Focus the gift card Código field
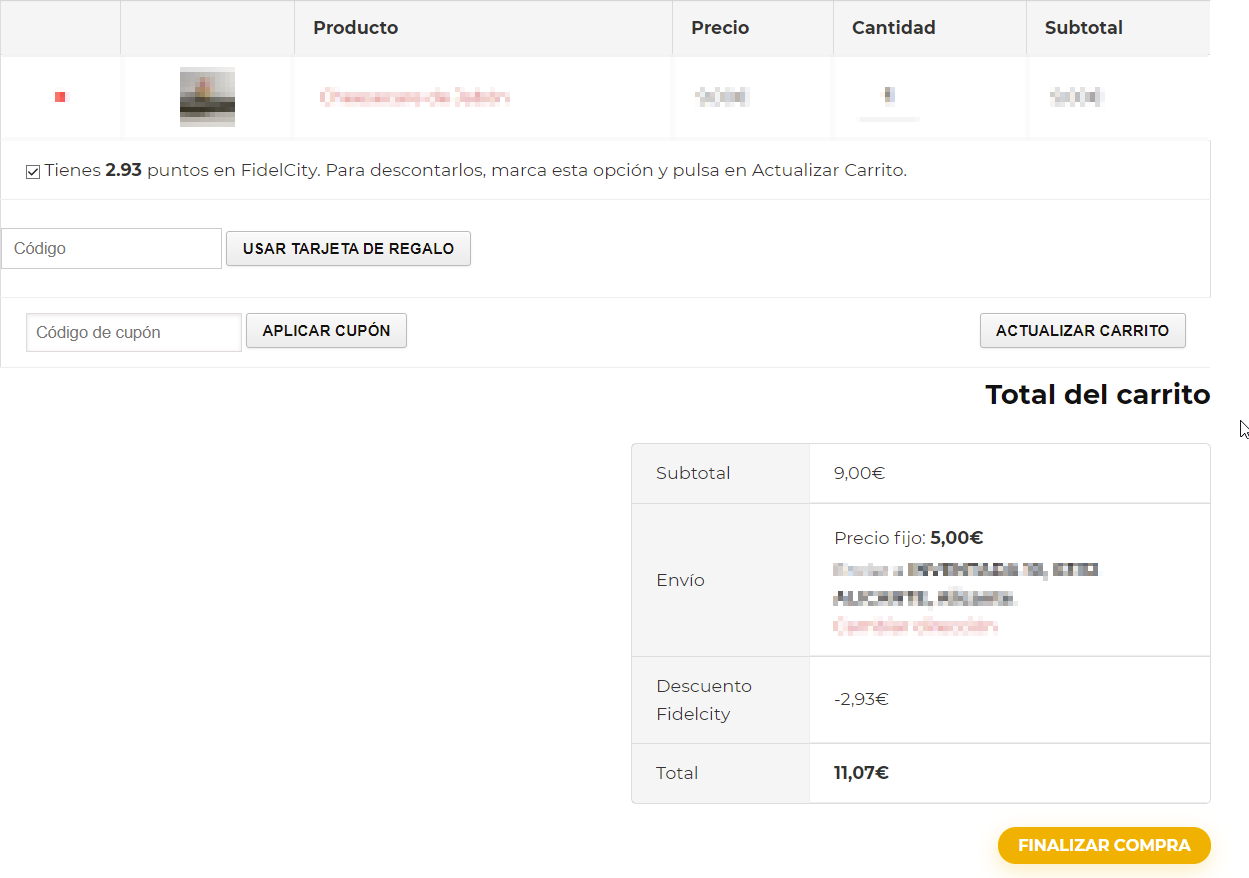Screen dimensions: 1249x878 pos(111,248)
